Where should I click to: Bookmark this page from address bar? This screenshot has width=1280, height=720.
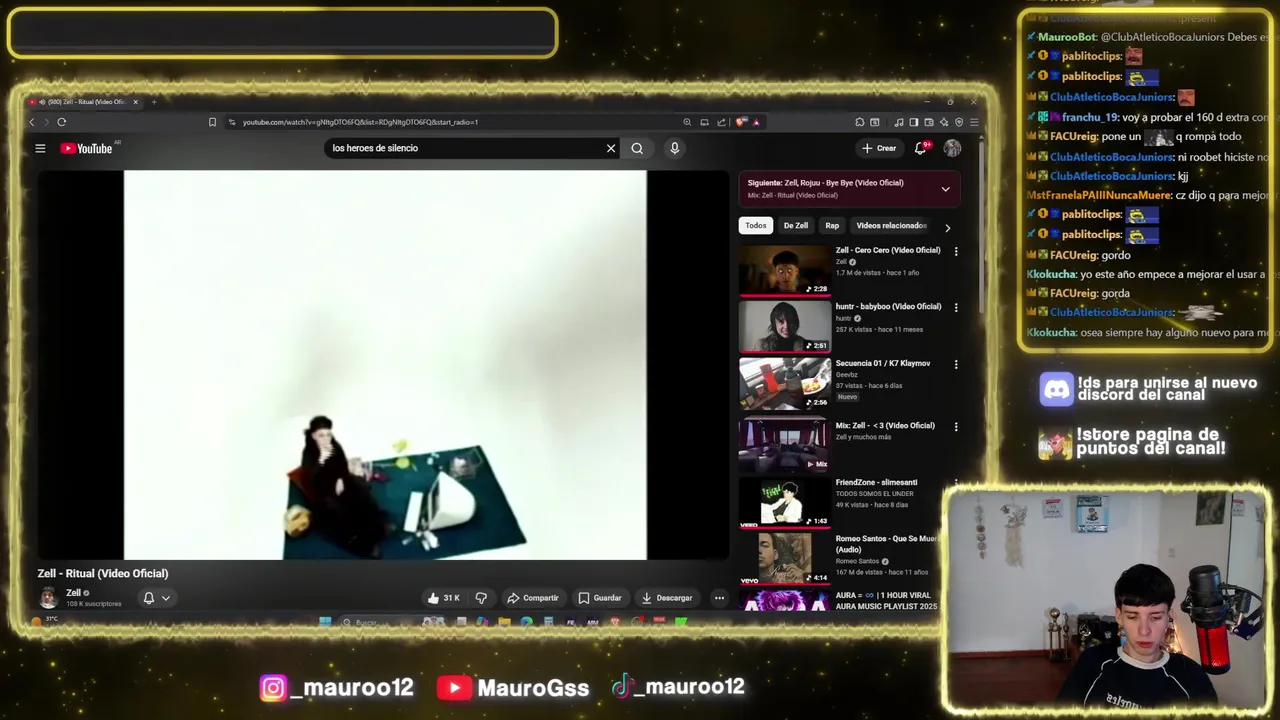(212, 122)
